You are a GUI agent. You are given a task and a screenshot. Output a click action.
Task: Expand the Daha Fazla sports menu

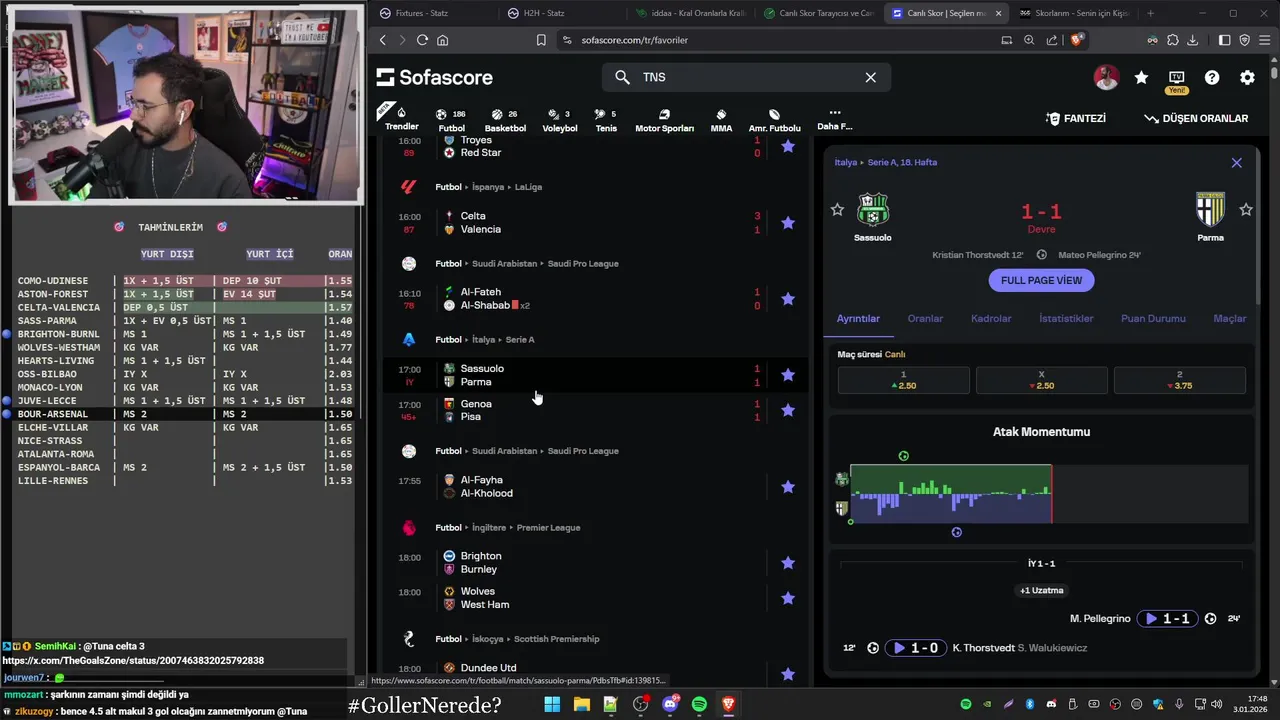tap(834, 119)
